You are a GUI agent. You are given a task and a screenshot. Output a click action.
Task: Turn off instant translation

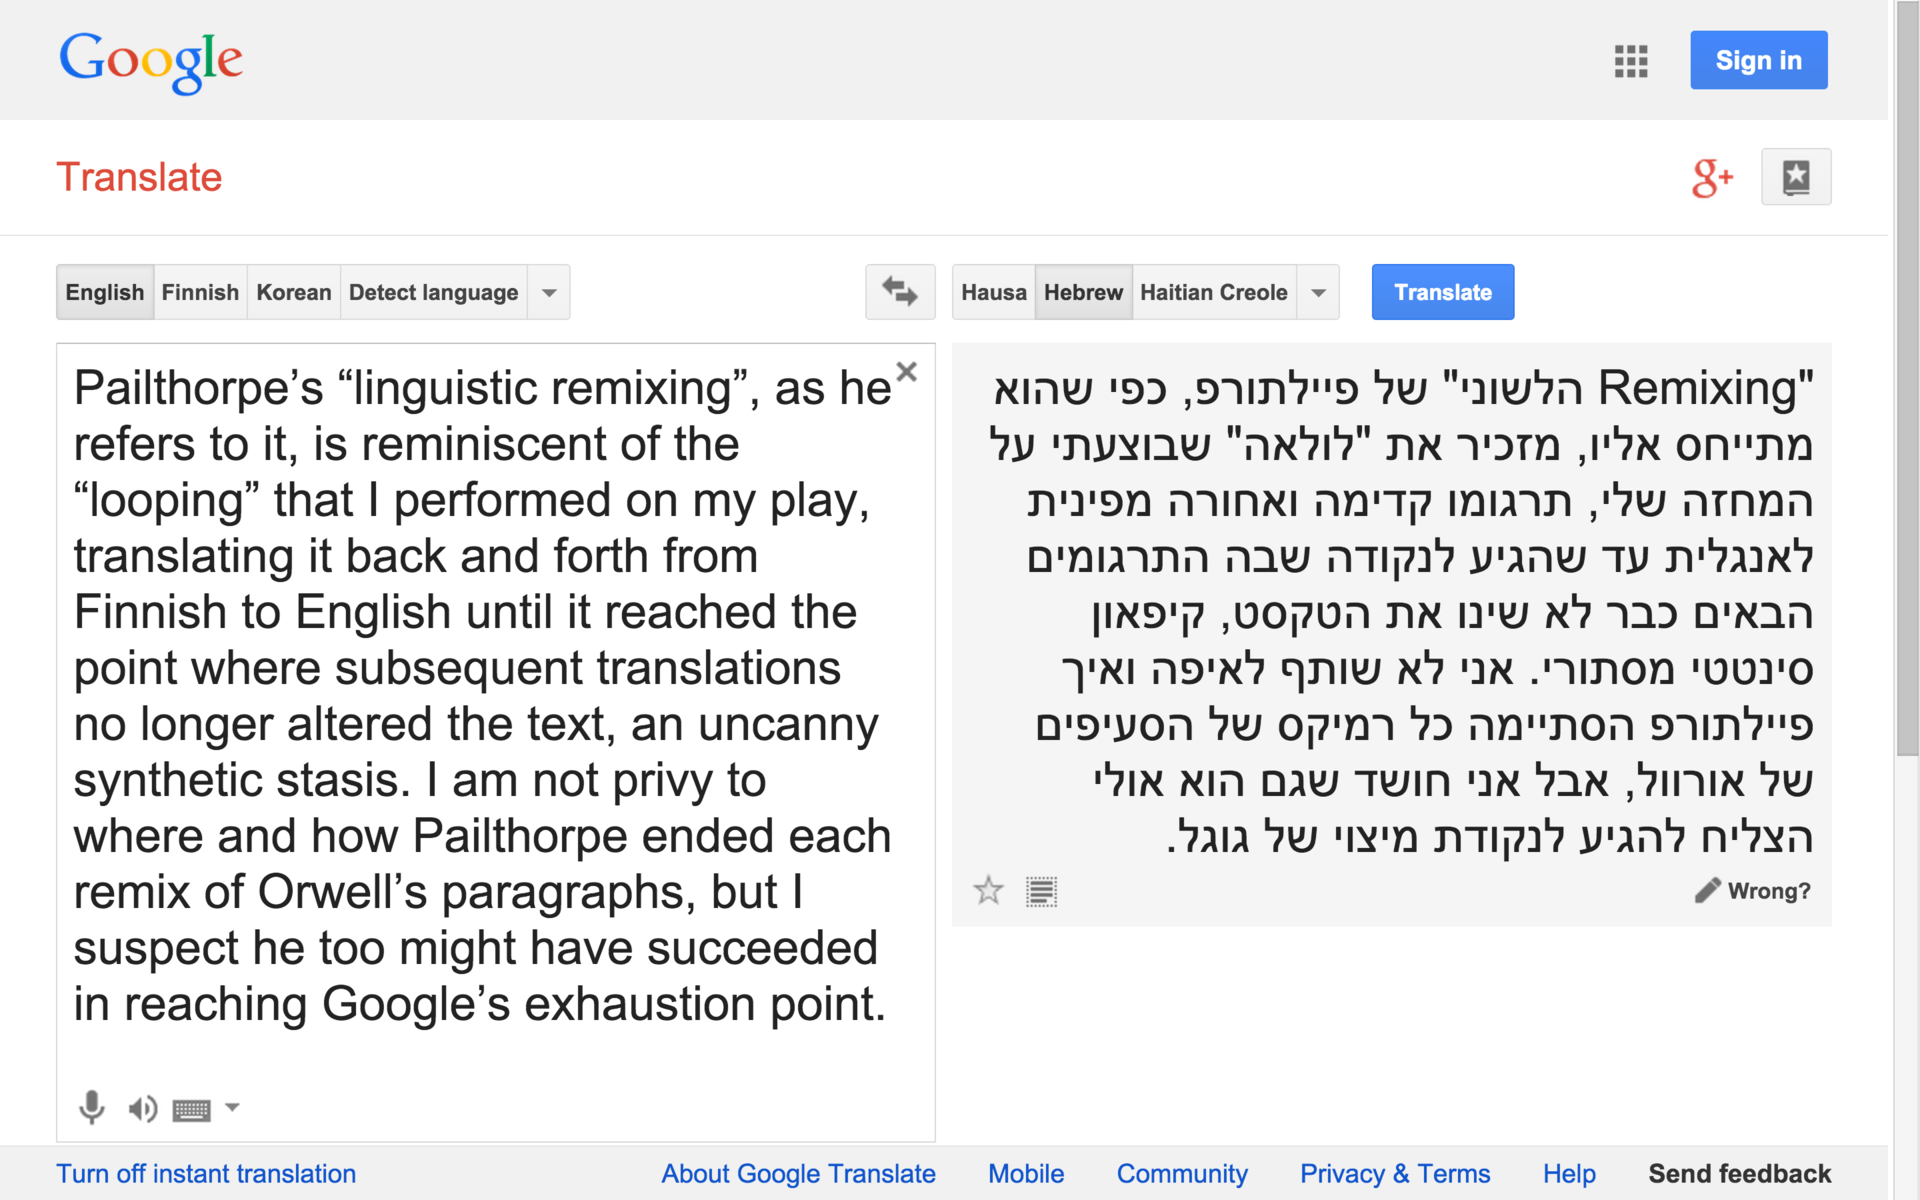206,1173
